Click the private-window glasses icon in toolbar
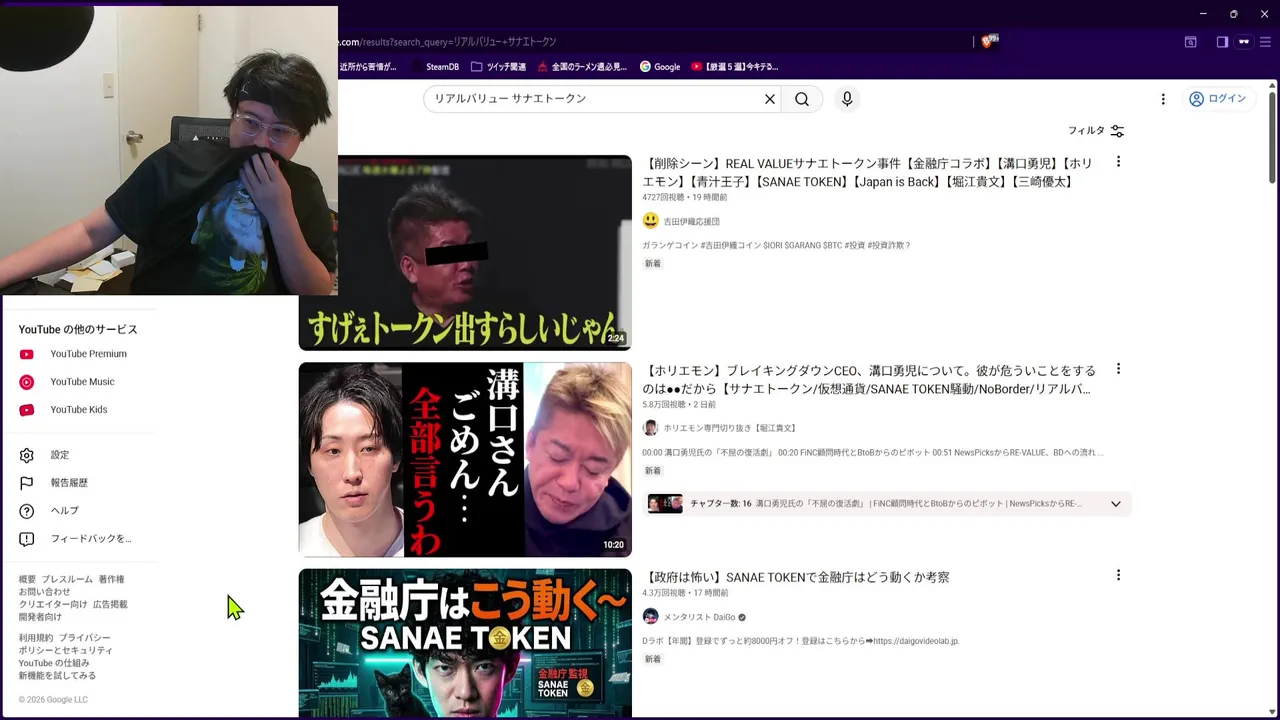 [1244, 42]
